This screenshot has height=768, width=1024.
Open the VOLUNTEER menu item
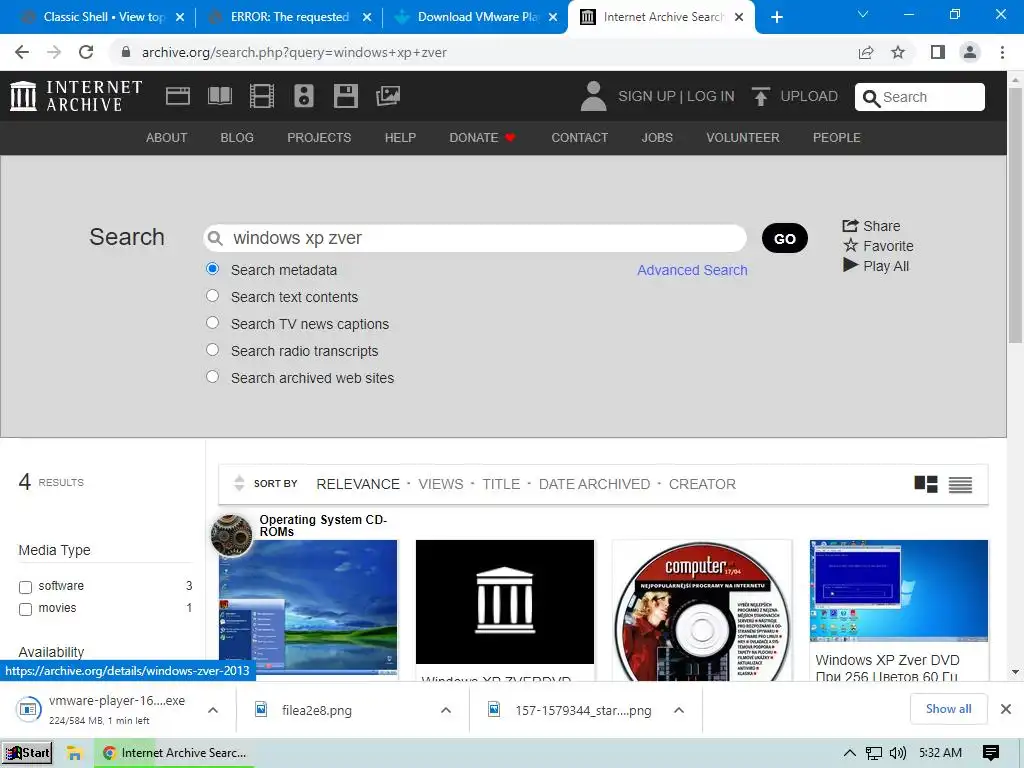743,138
